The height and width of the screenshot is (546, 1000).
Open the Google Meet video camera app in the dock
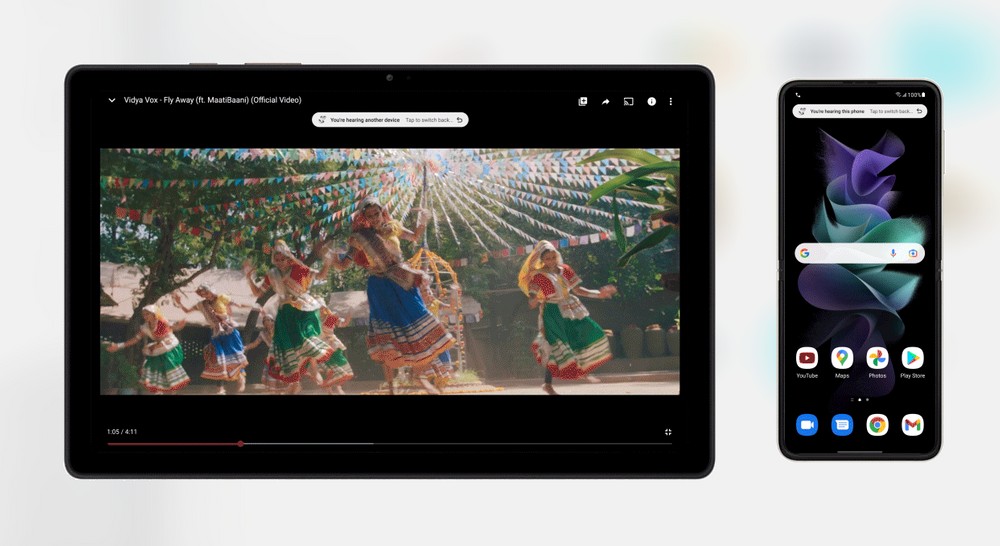(807, 425)
